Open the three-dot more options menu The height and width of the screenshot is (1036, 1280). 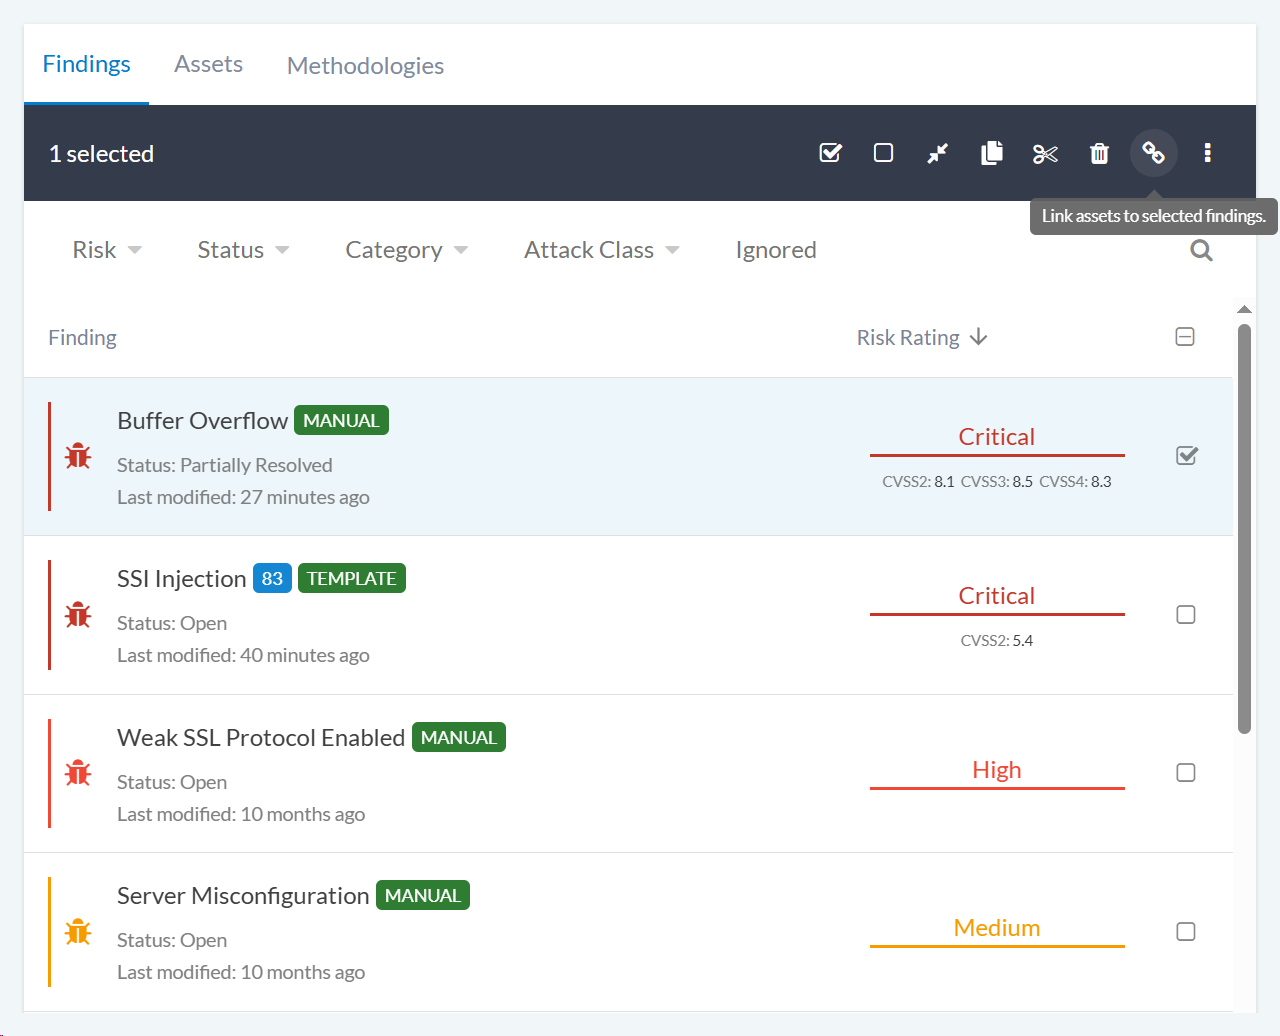(x=1207, y=153)
